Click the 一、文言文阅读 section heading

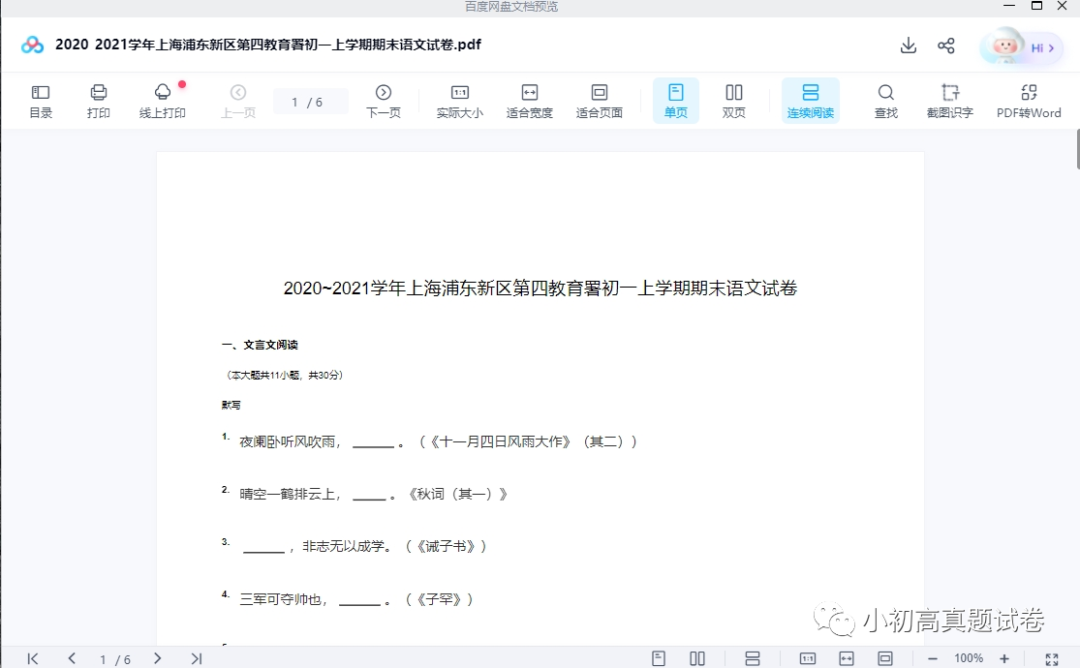[x=260, y=345]
